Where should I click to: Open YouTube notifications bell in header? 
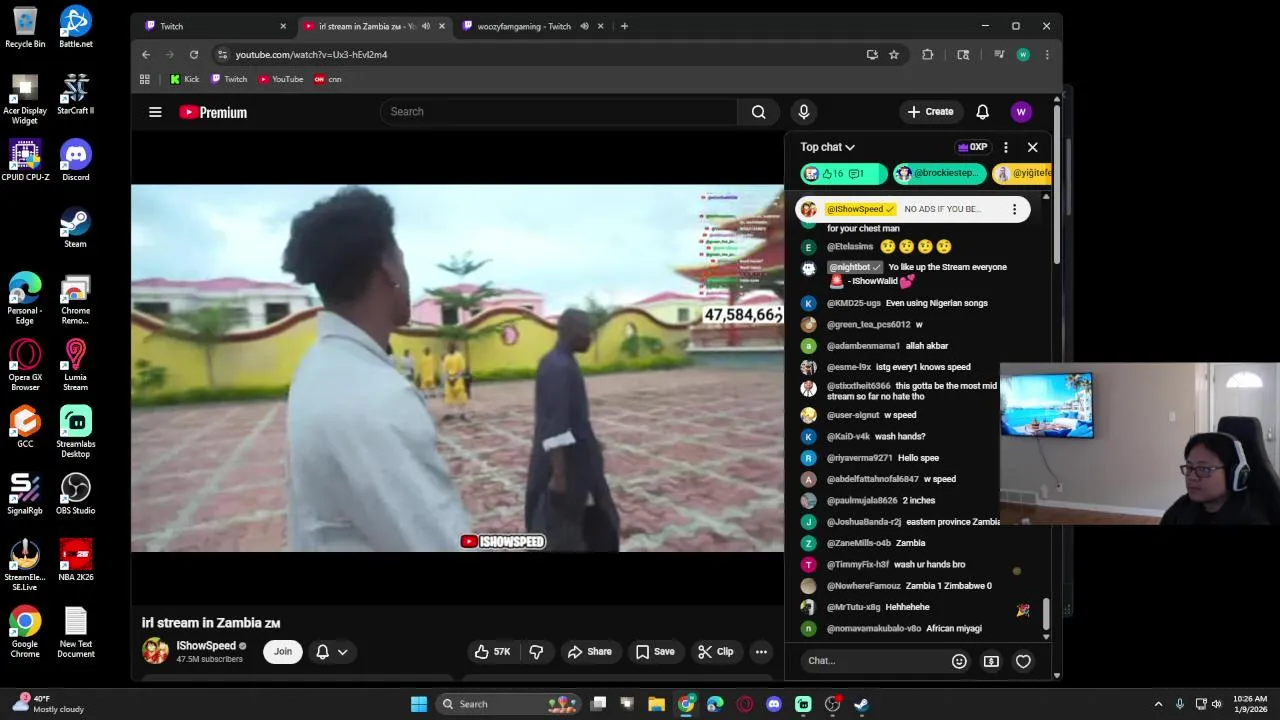pyautogui.click(x=982, y=112)
